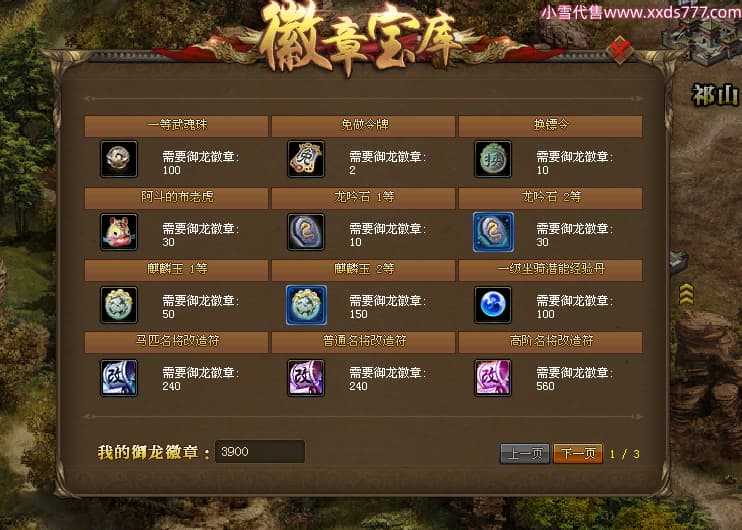The width and height of the screenshot is (742, 530).
Task: Close the 徽章宝库 window with red X
Action: coord(620,49)
